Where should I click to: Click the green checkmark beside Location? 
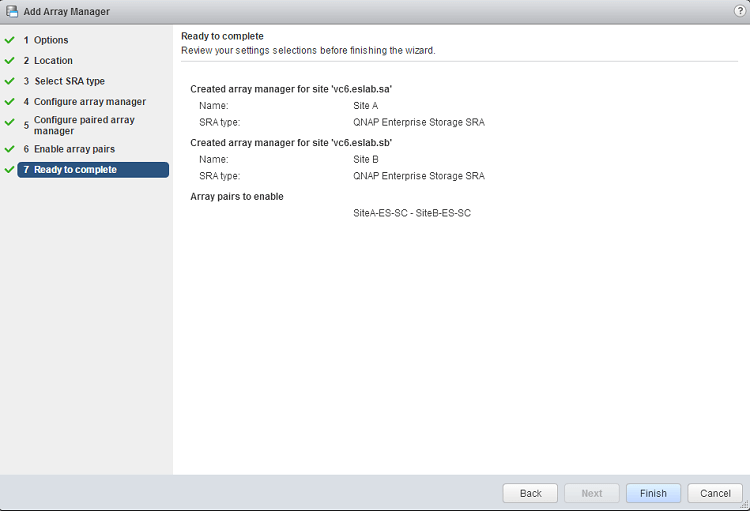(9, 61)
